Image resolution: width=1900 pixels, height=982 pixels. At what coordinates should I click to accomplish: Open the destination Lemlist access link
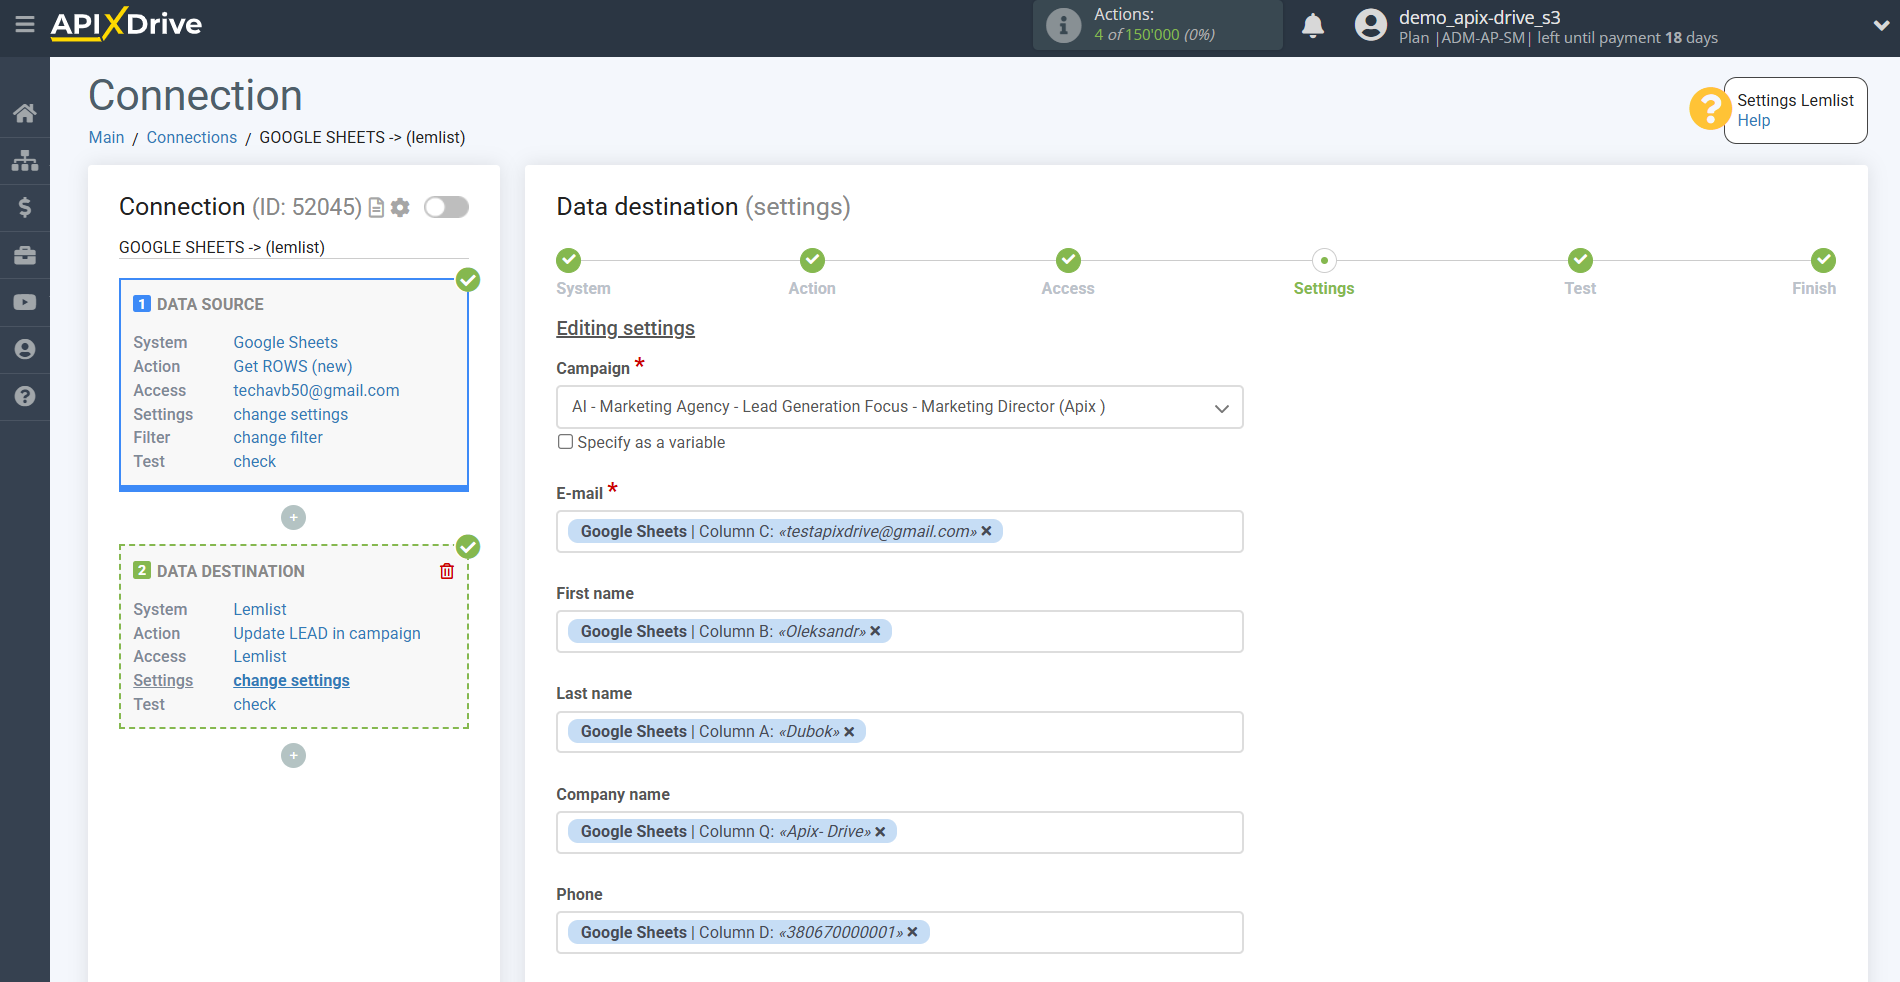click(x=260, y=656)
